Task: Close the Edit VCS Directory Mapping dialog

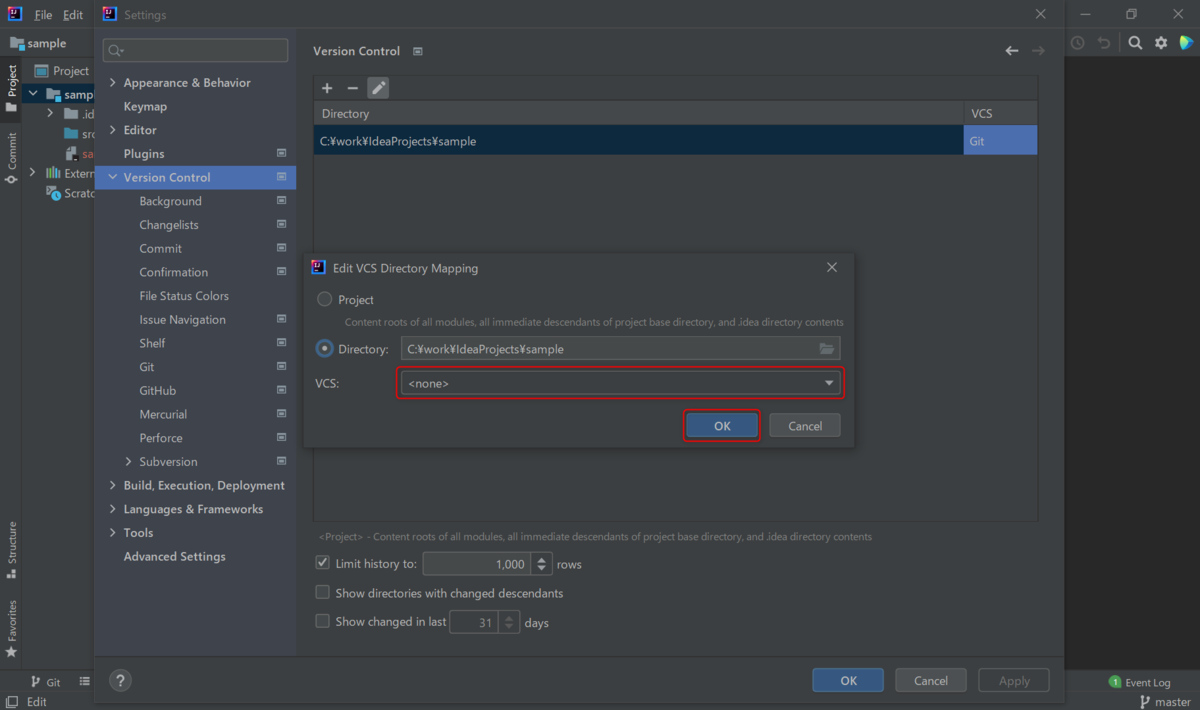Action: tap(832, 268)
